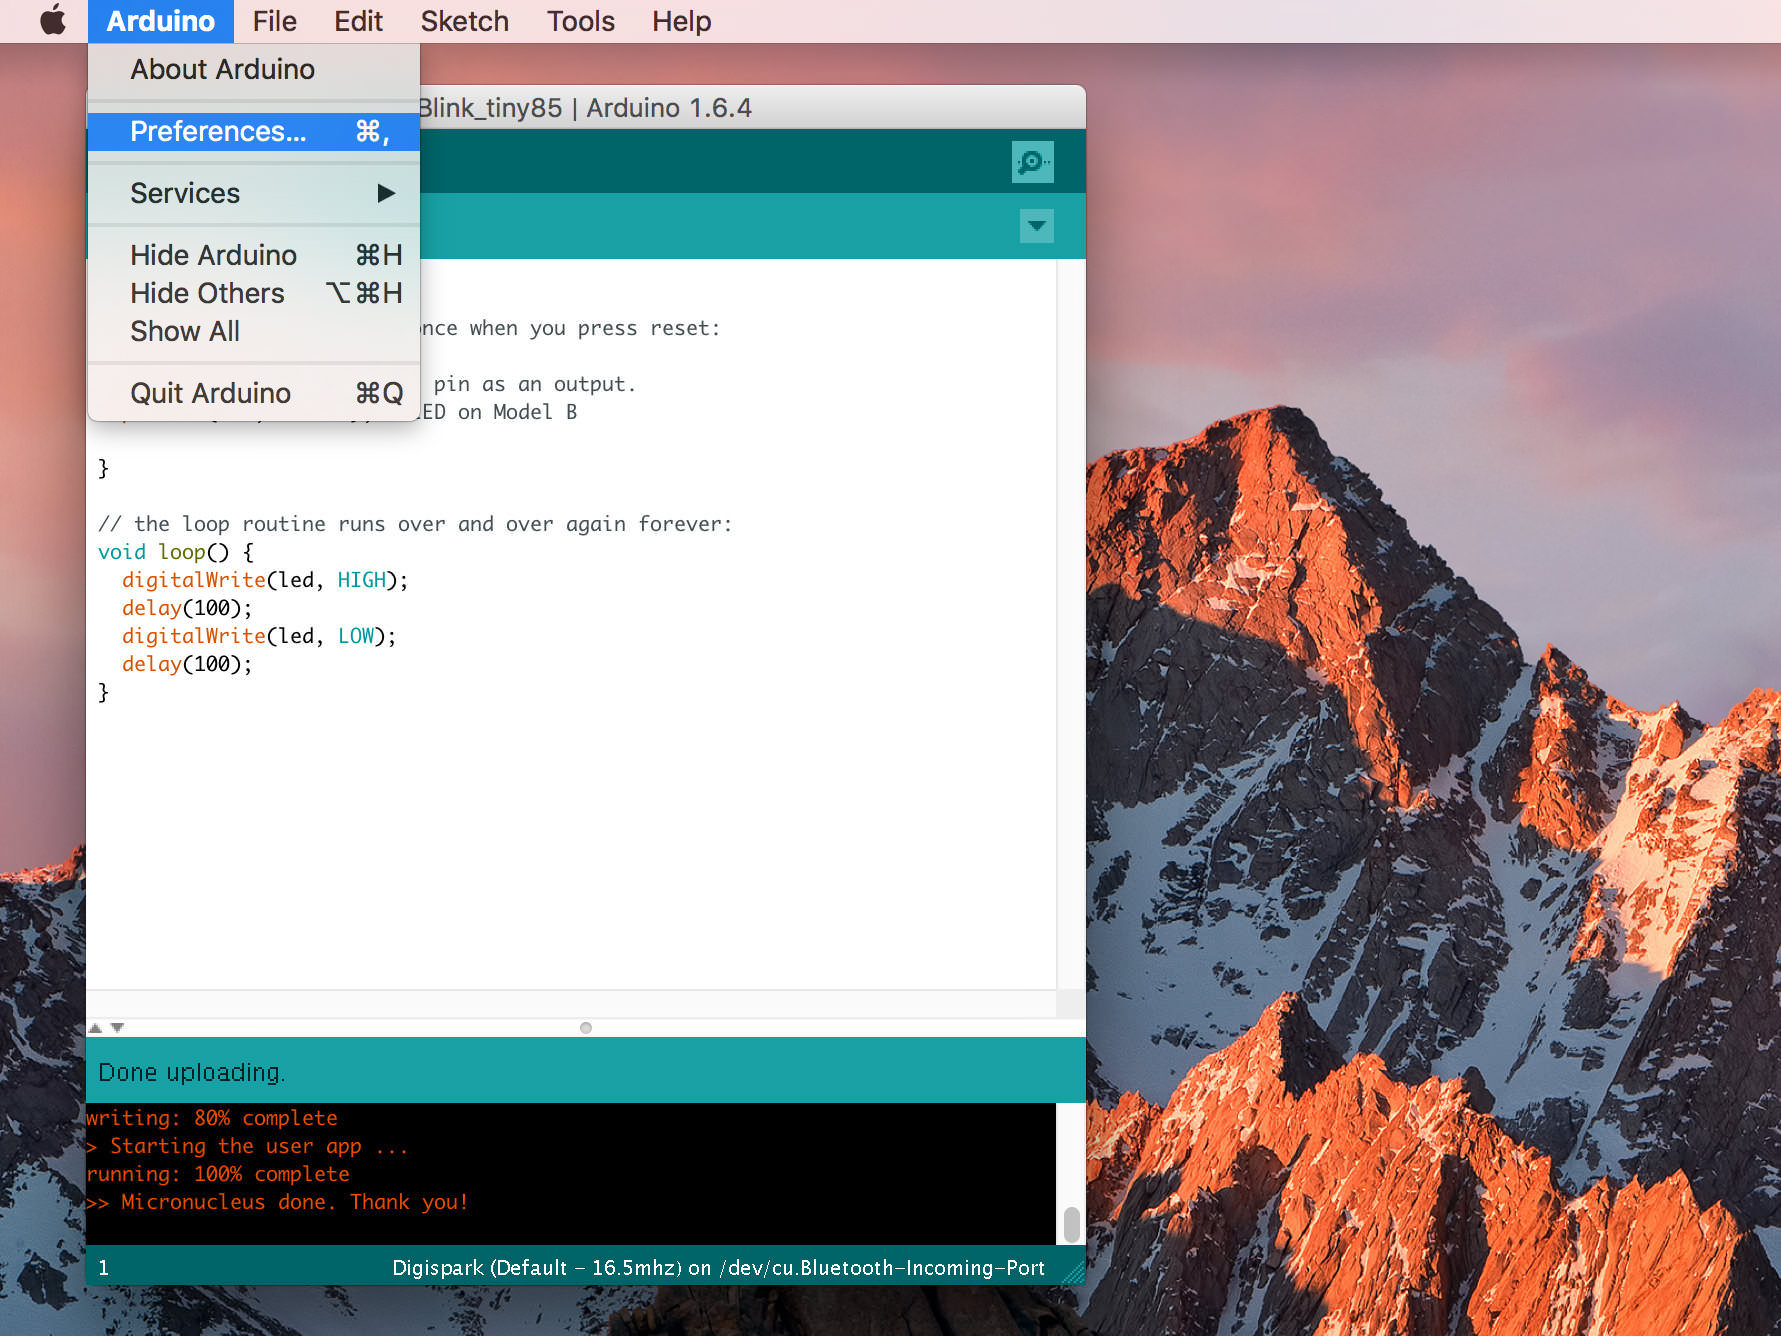Click 'running: 100% complete' console line
This screenshot has height=1336, width=1781.
(218, 1174)
